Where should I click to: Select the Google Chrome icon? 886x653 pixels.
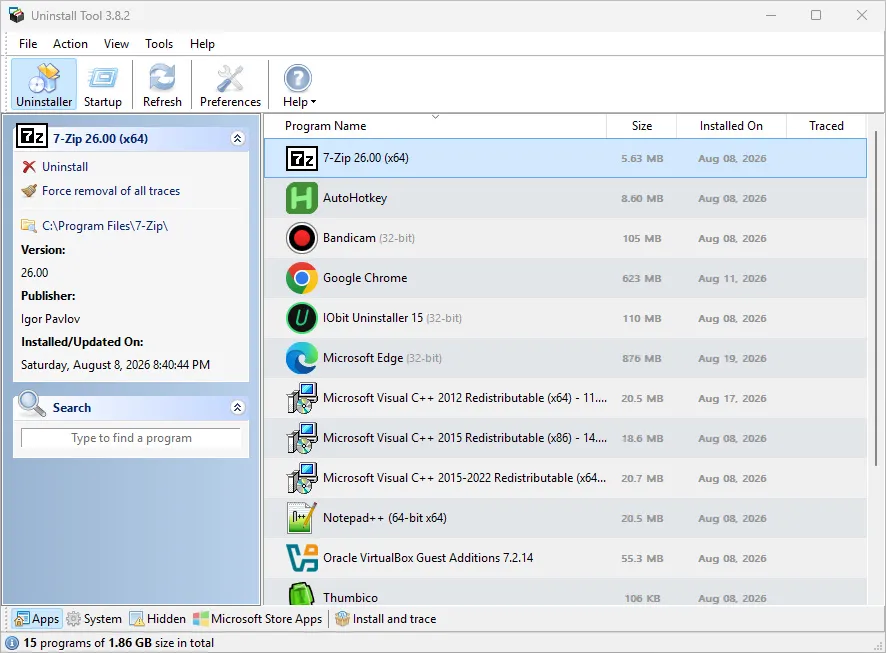click(302, 278)
